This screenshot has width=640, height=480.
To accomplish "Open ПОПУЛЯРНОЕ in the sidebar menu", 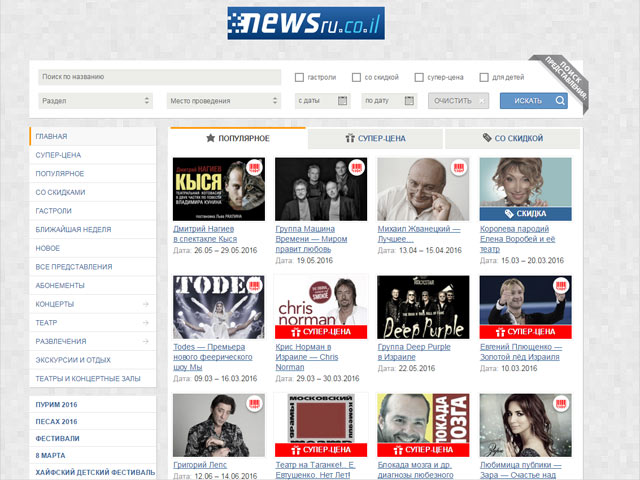I will 93,173.
